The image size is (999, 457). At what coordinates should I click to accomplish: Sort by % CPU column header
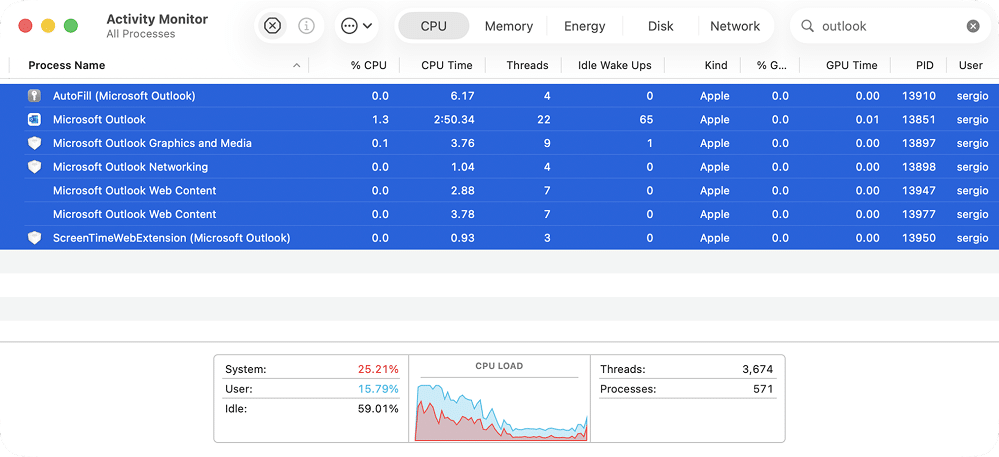(368, 65)
